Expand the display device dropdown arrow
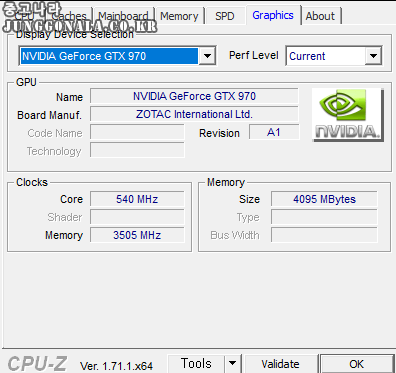This screenshot has width=396, height=373. pyautogui.click(x=207, y=56)
